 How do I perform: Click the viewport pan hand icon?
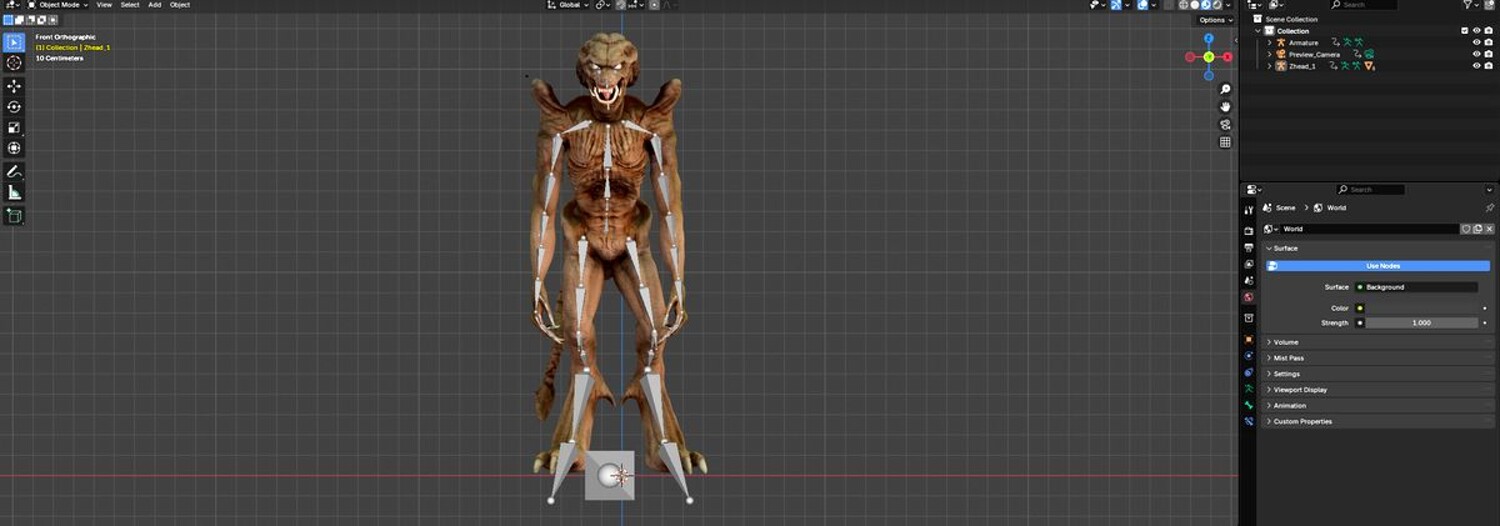click(x=1225, y=107)
